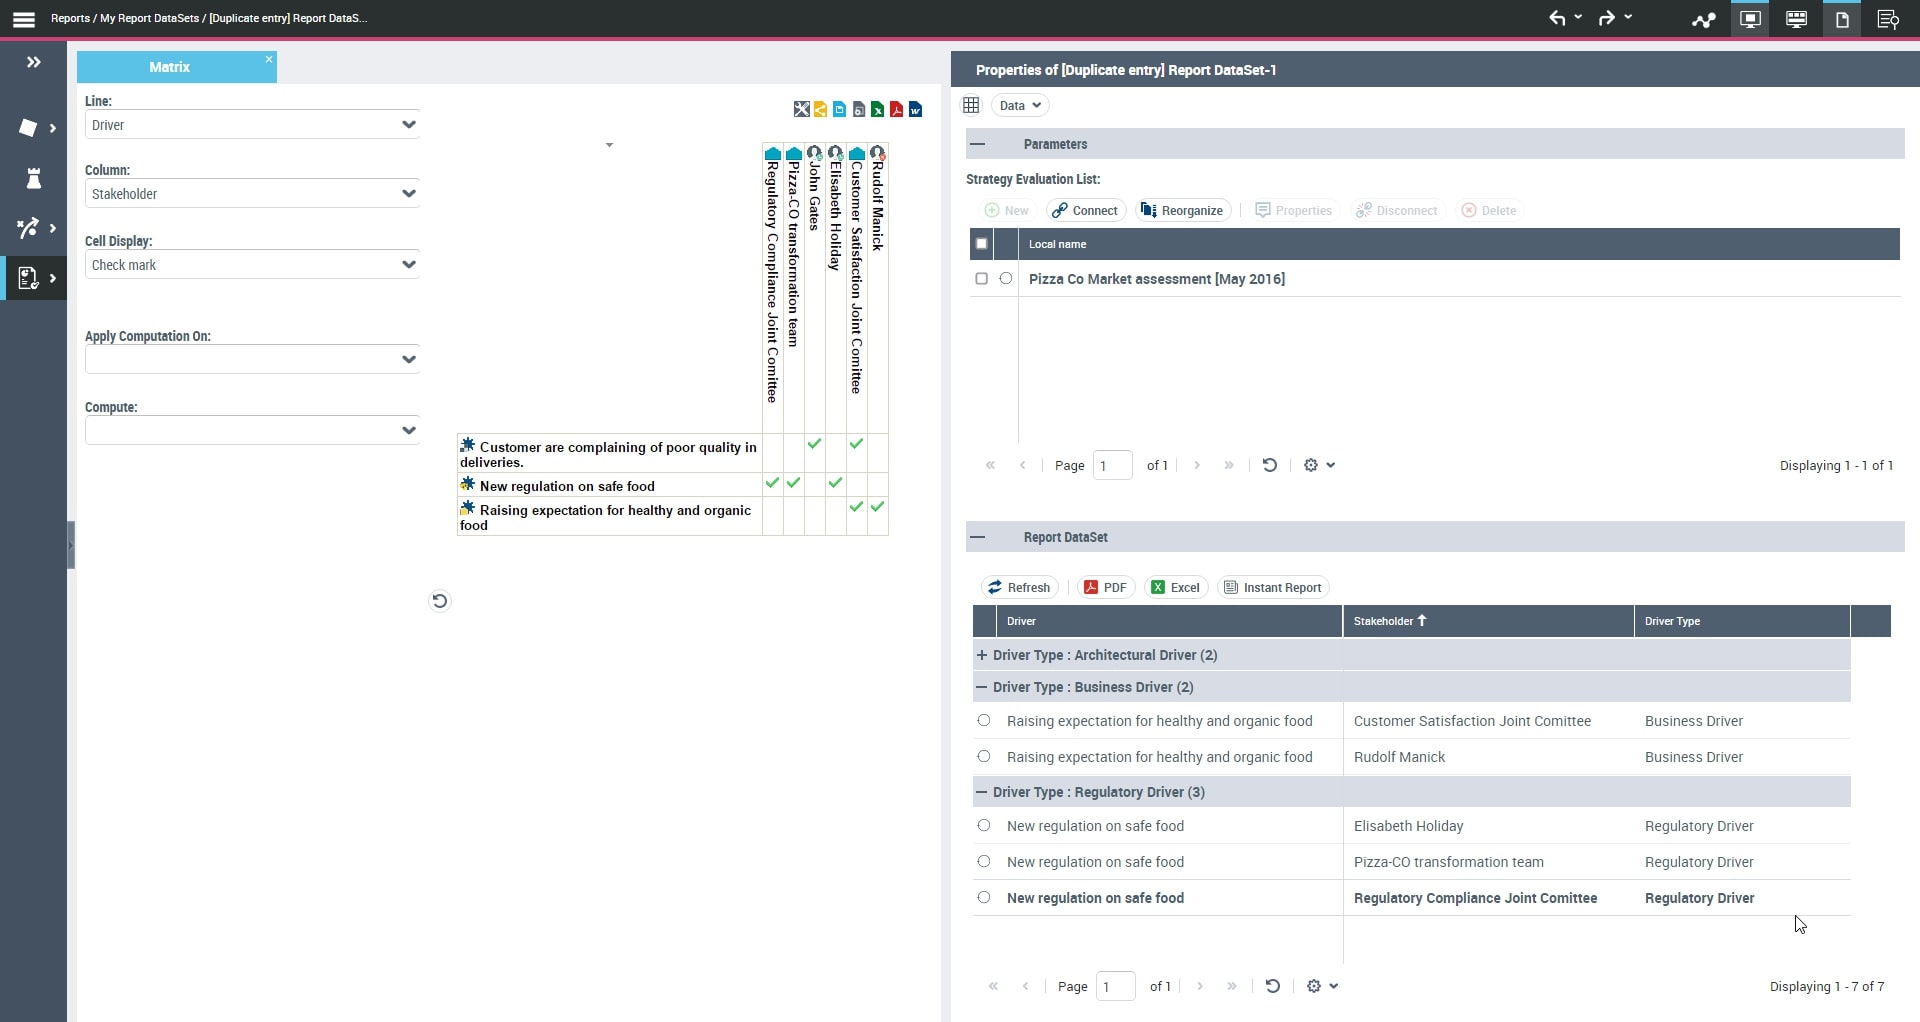Expand Driver Type Architectural Driver group
The height and width of the screenshot is (1022, 1920).
982,655
